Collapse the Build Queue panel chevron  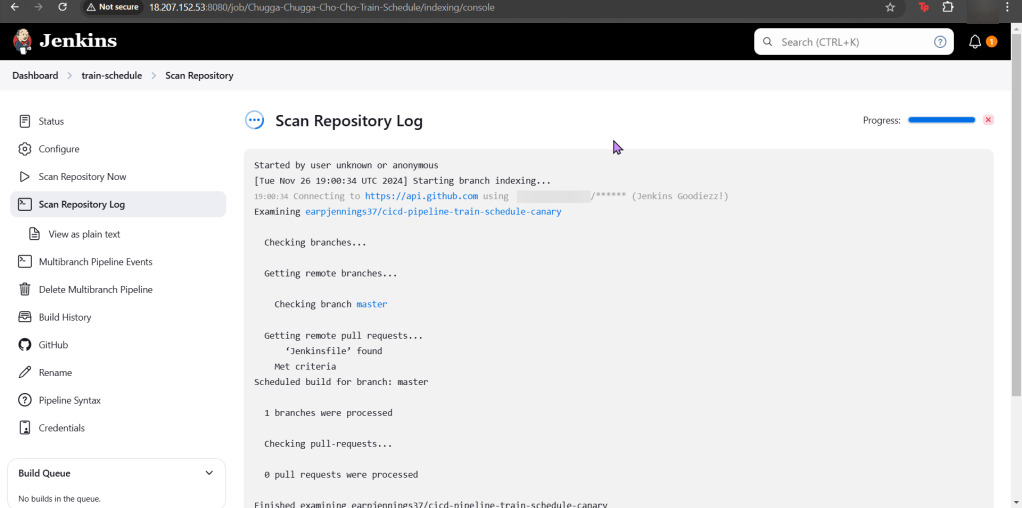coord(209,473)
